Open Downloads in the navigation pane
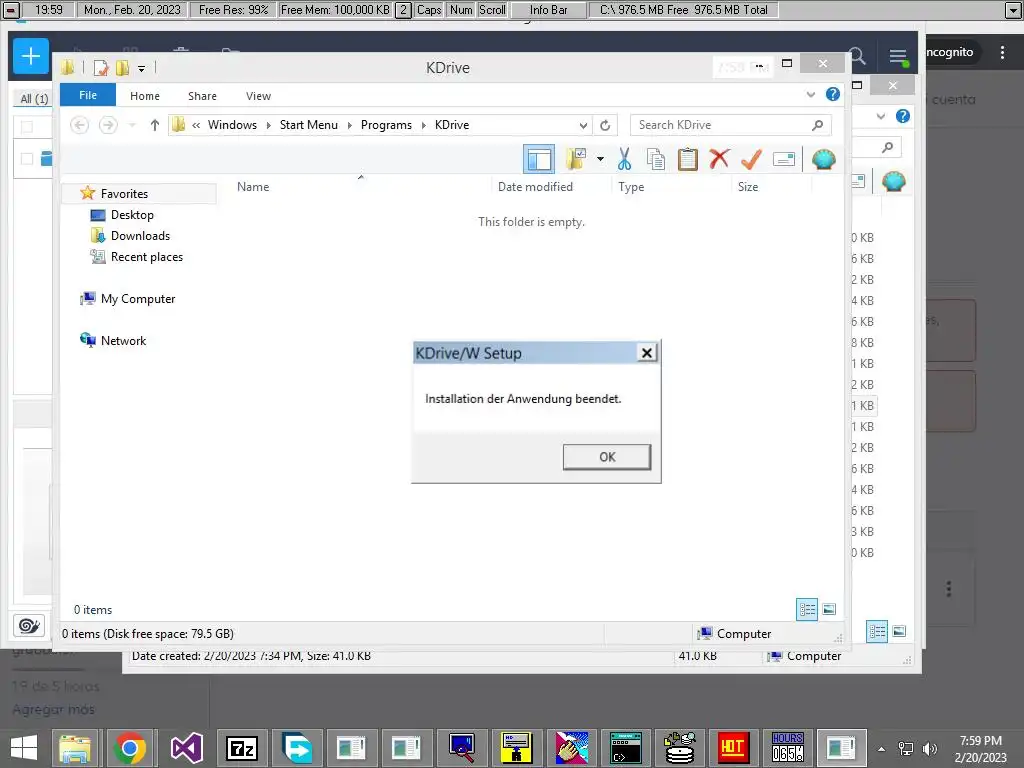The height and width of the screenshot is (768, 1024). [140, 236]
